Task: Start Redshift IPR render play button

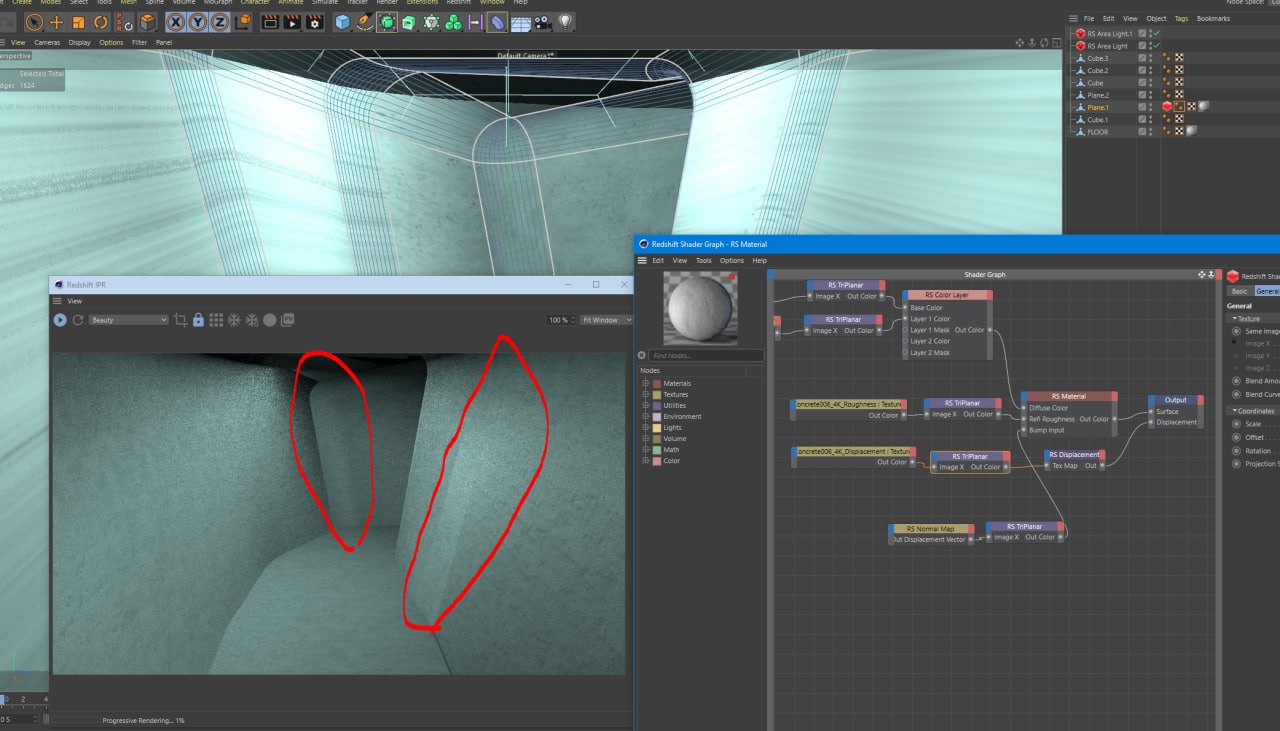Action: point(60,320)
